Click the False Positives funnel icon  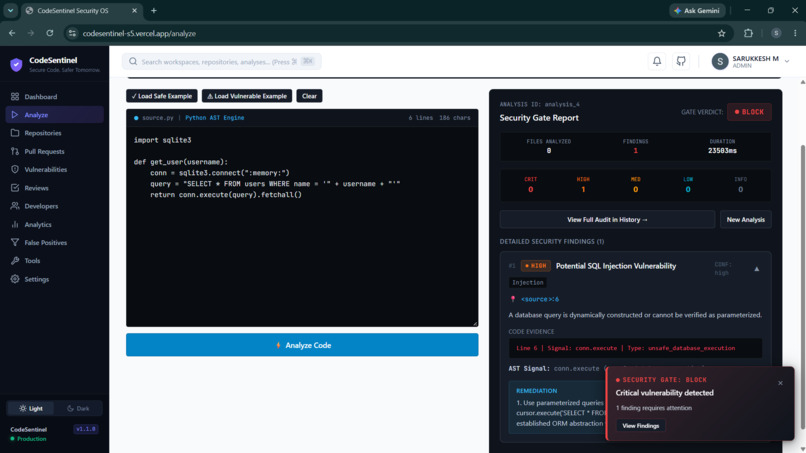[x=15, y=242]
